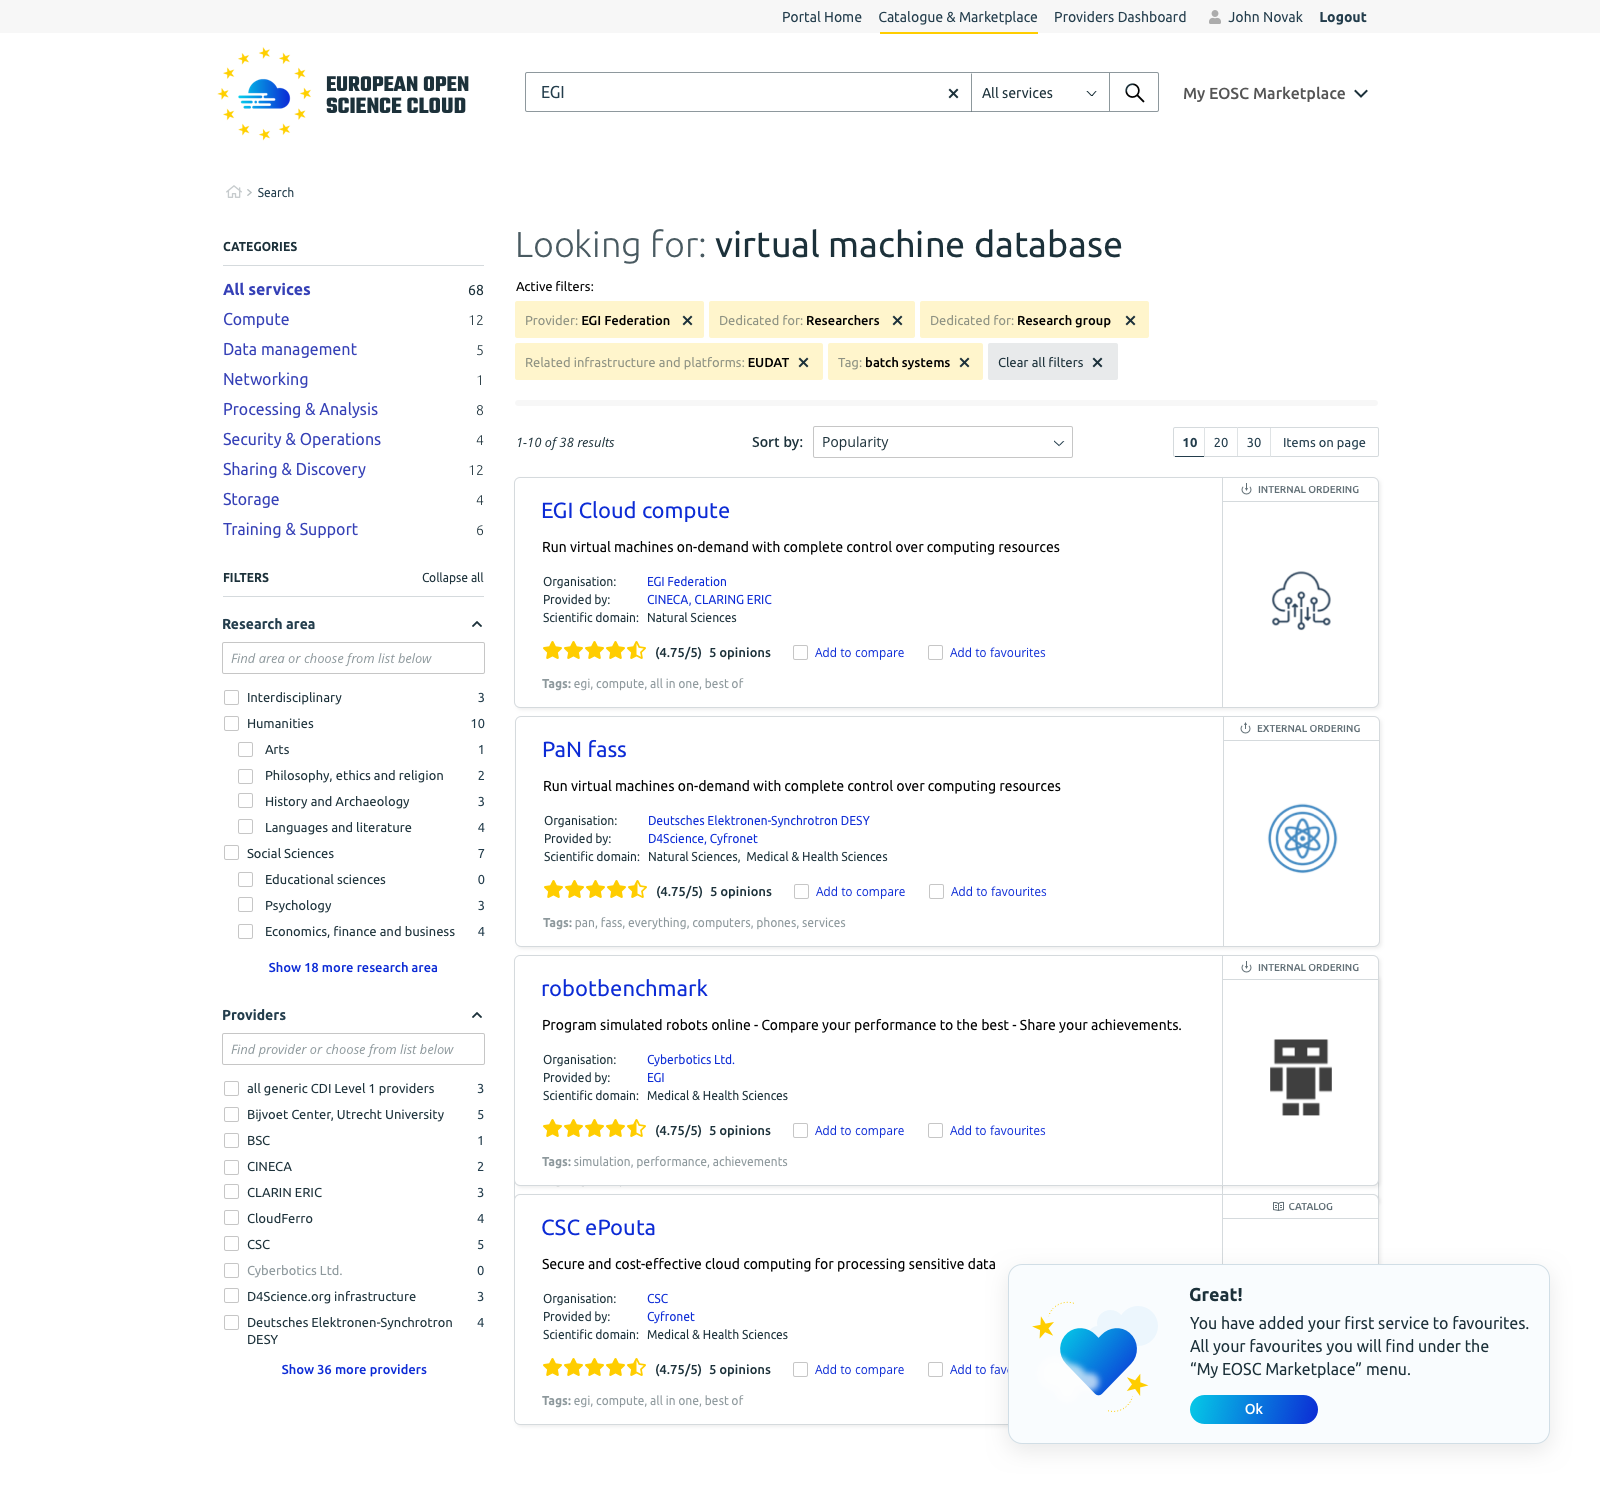Screen dimensions: 1600x1491
Task: Collapse the Research area filter section
Action: [x=477, y=624]
